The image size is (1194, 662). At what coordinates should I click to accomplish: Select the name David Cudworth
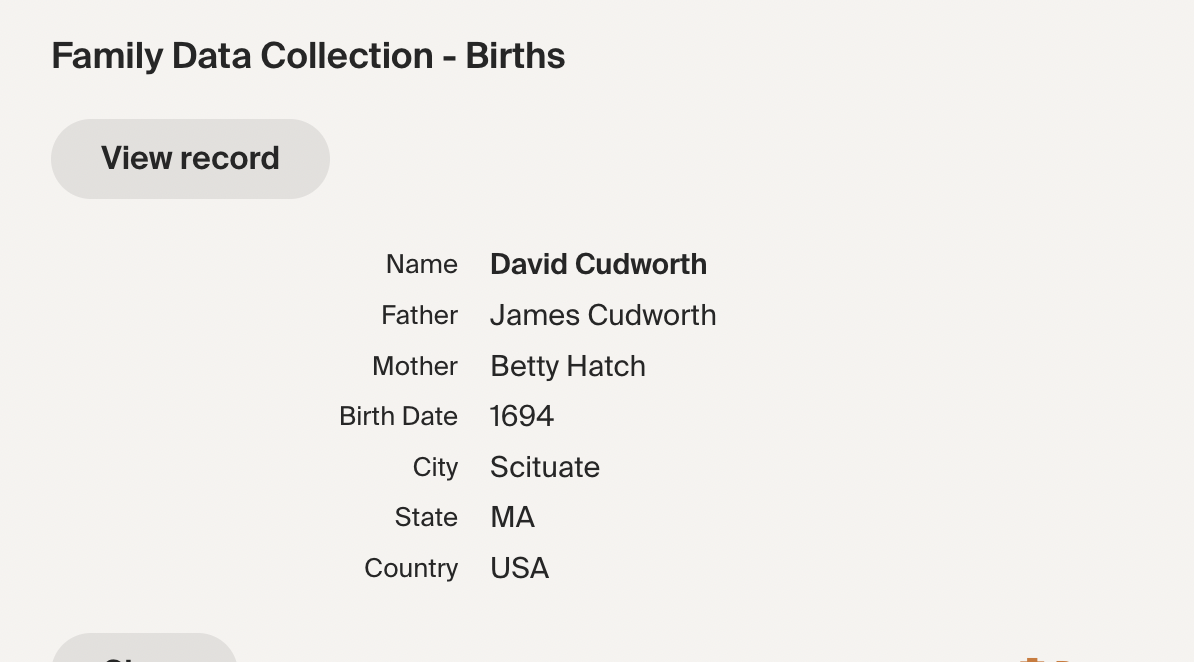pos(598,264)
